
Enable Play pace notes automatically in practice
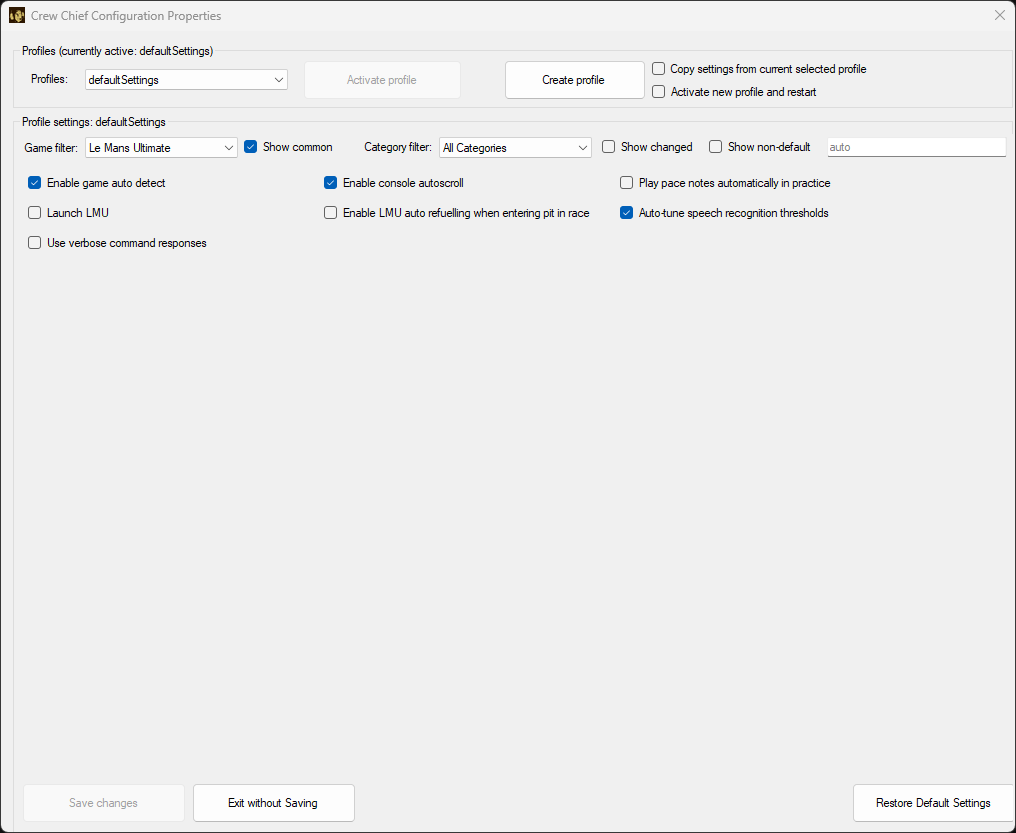[x=626, y=182]
